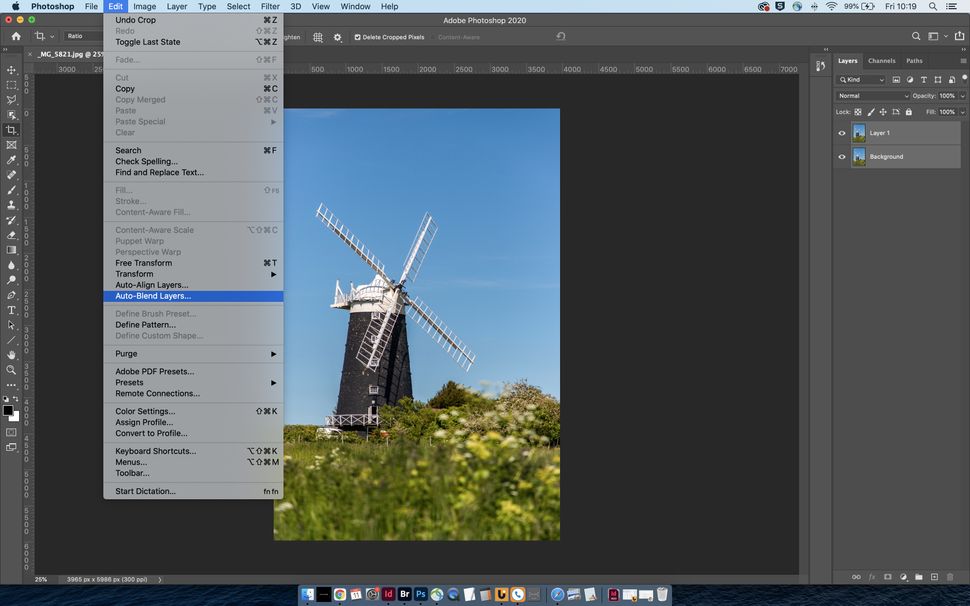Choose Auto-Blend Layers from the menu
This screenshot has height=606, width=970.
(152, 295)
